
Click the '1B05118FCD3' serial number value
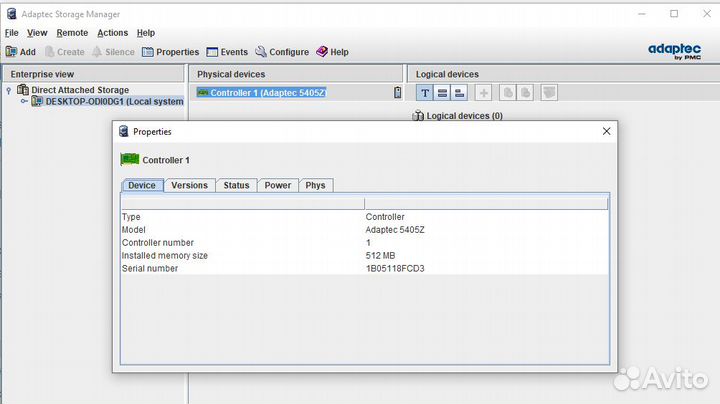point(395,268)
